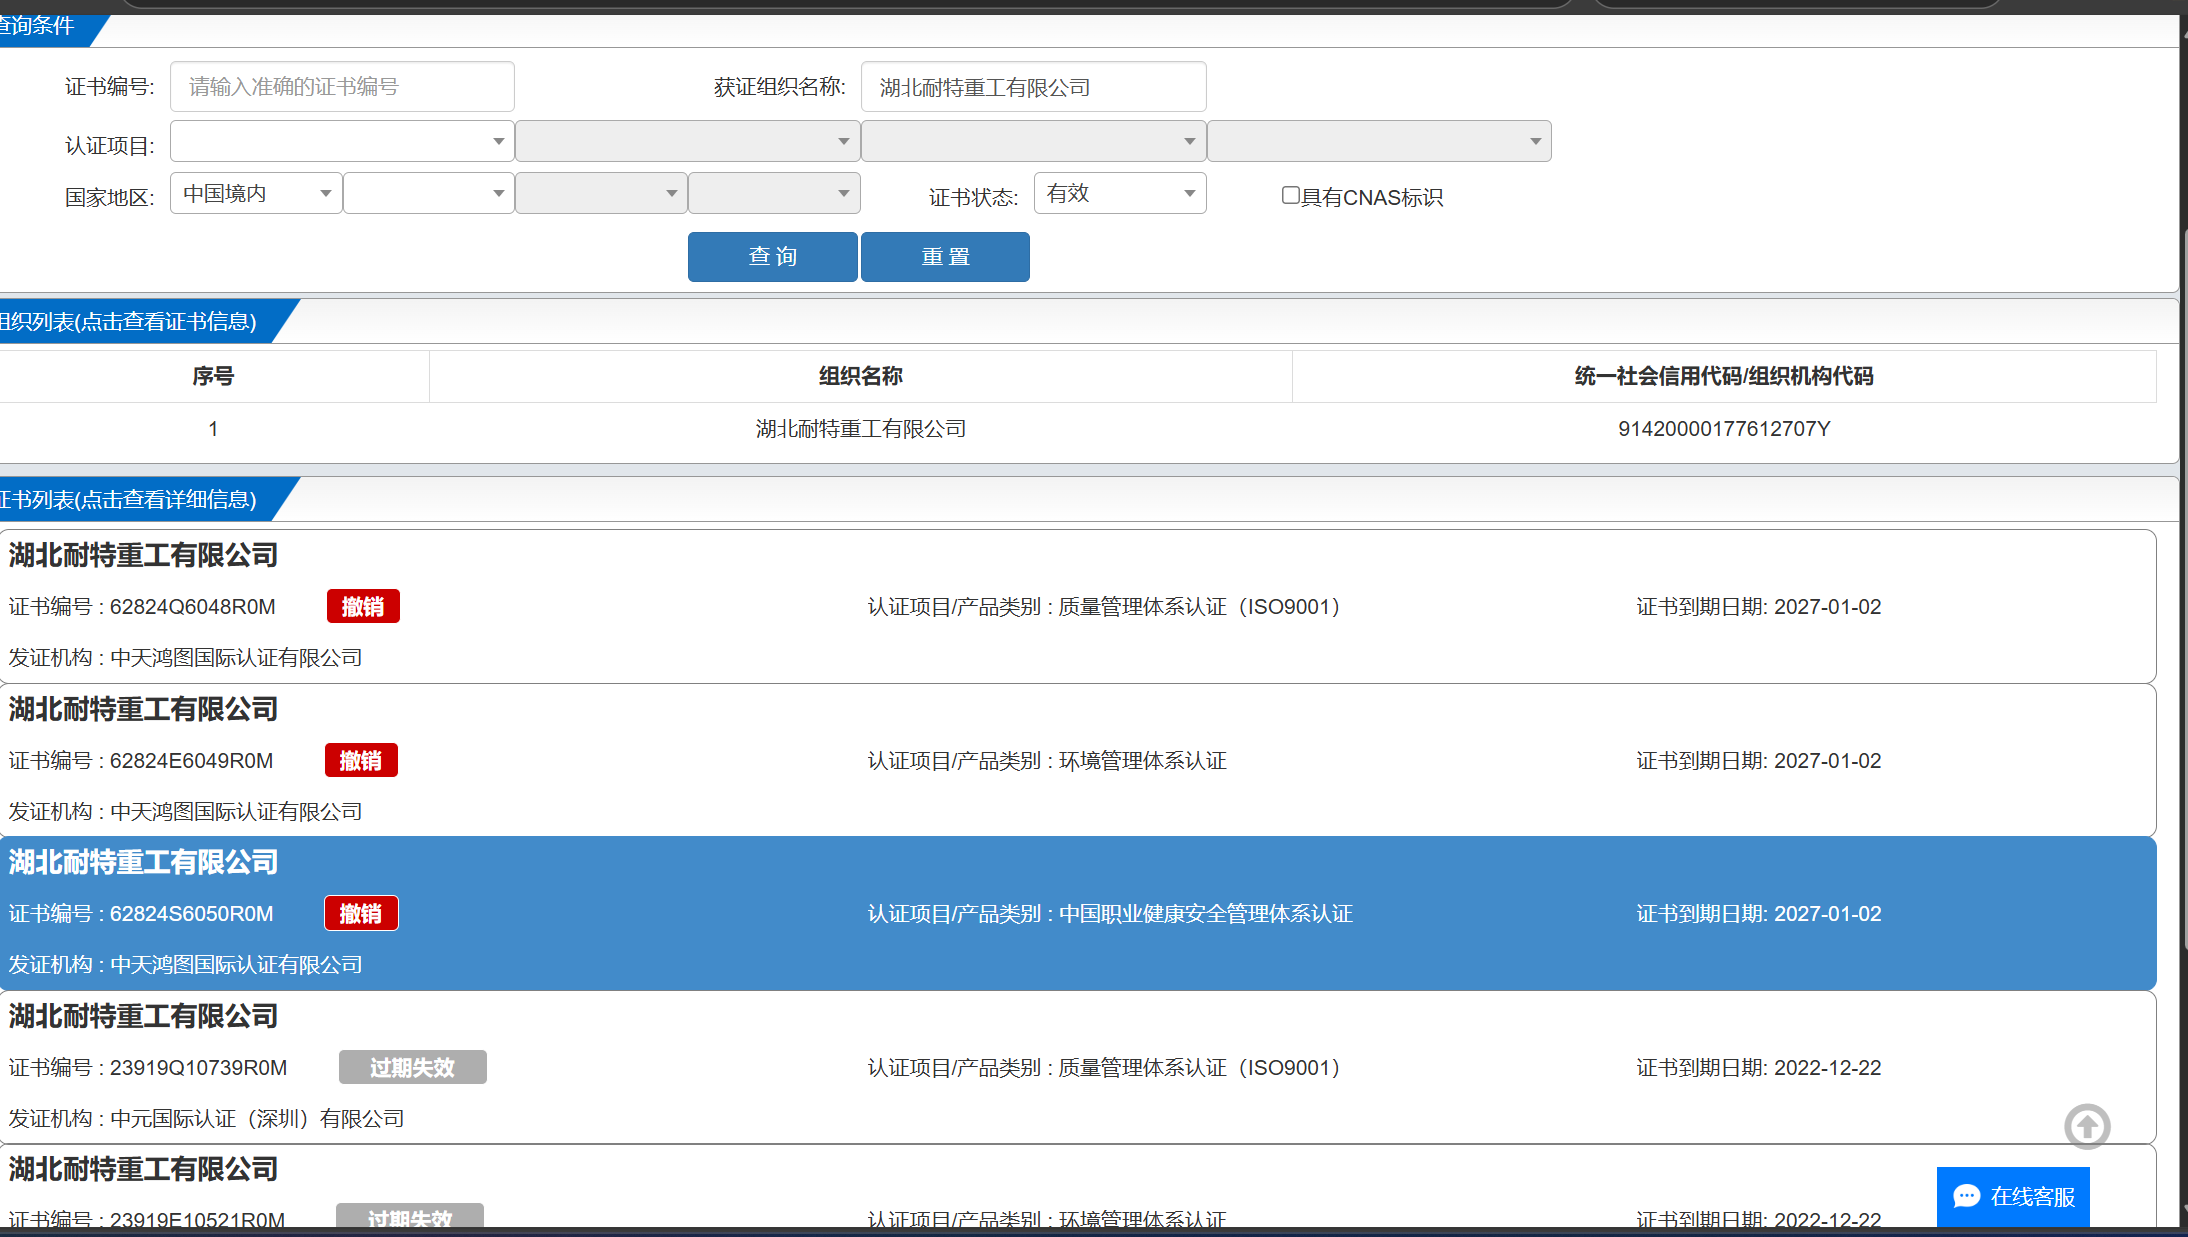Select the 组织列表 section header
Image resolution: width=2188 pixels, height=1237 pixels.
point(140,321)
